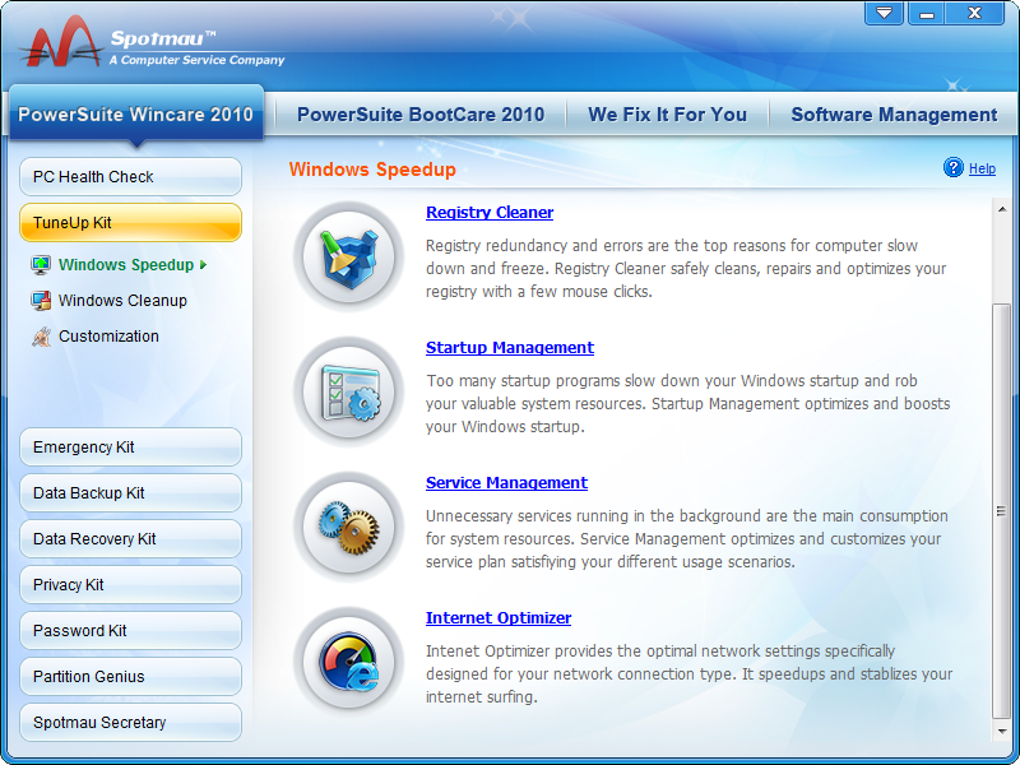Viewport: 1020px width, 765px height.
Task: Click the vertical scrollbar thumb
Action: pyautogui.click(x=1002, y=510)
